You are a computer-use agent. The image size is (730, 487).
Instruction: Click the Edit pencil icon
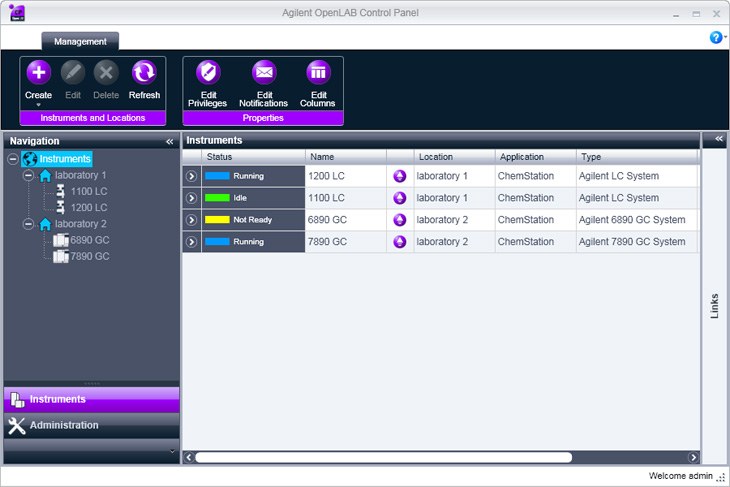point(73,72)
